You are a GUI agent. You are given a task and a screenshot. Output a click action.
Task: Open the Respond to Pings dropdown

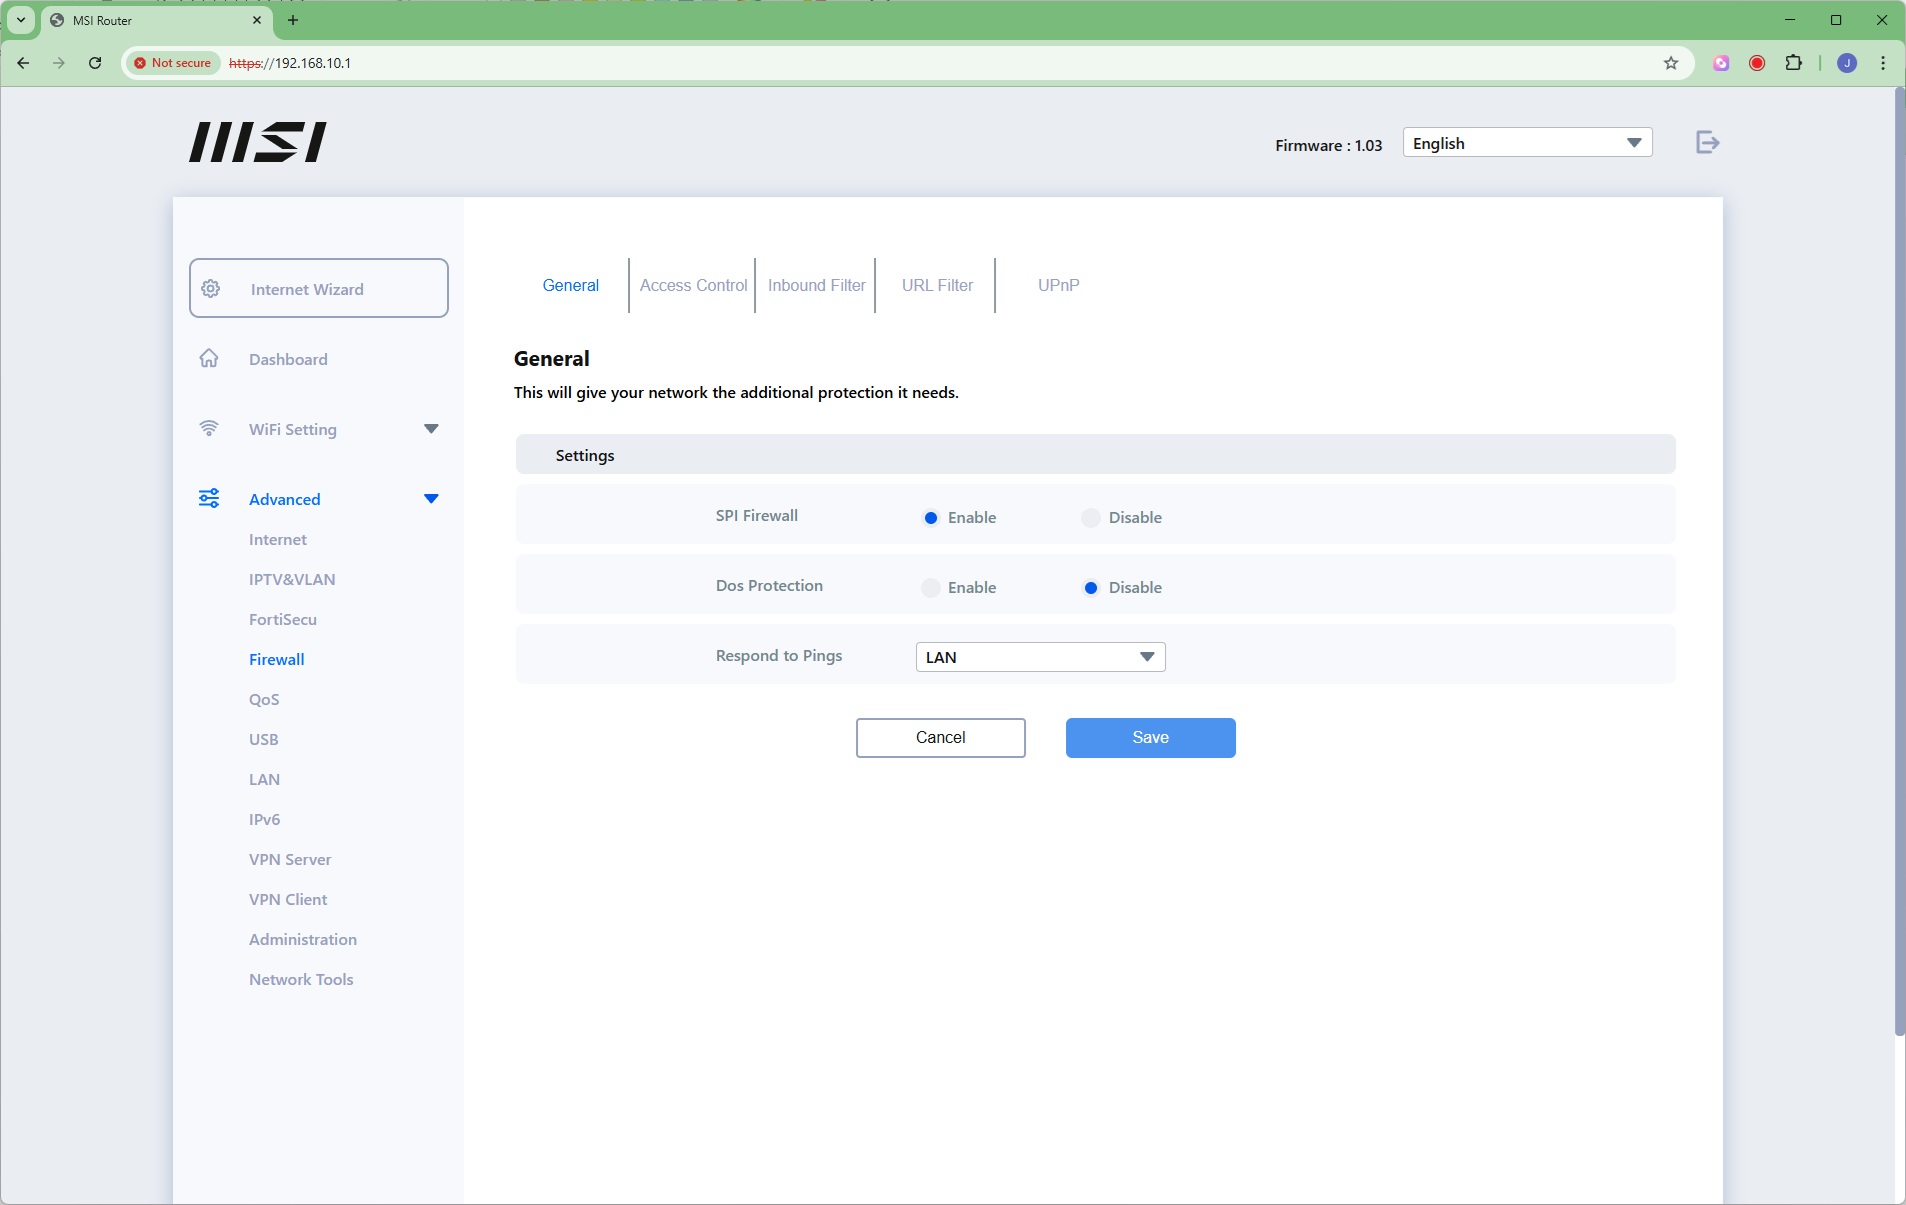1040,657
